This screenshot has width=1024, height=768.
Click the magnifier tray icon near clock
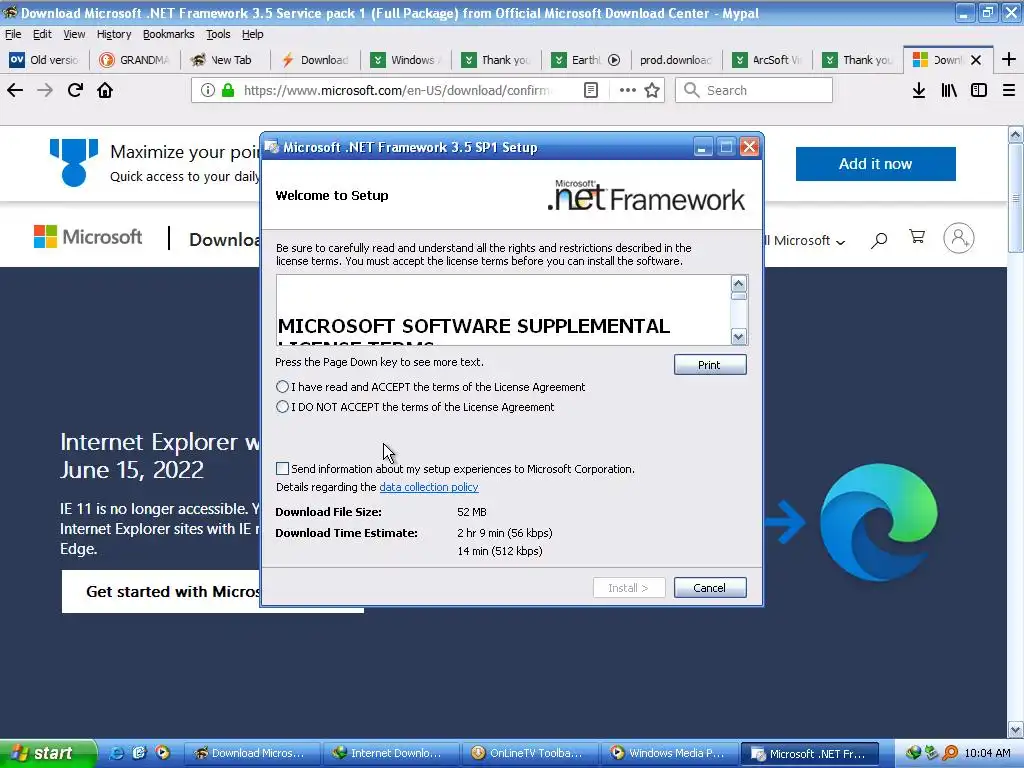click(x=951, y=753)
